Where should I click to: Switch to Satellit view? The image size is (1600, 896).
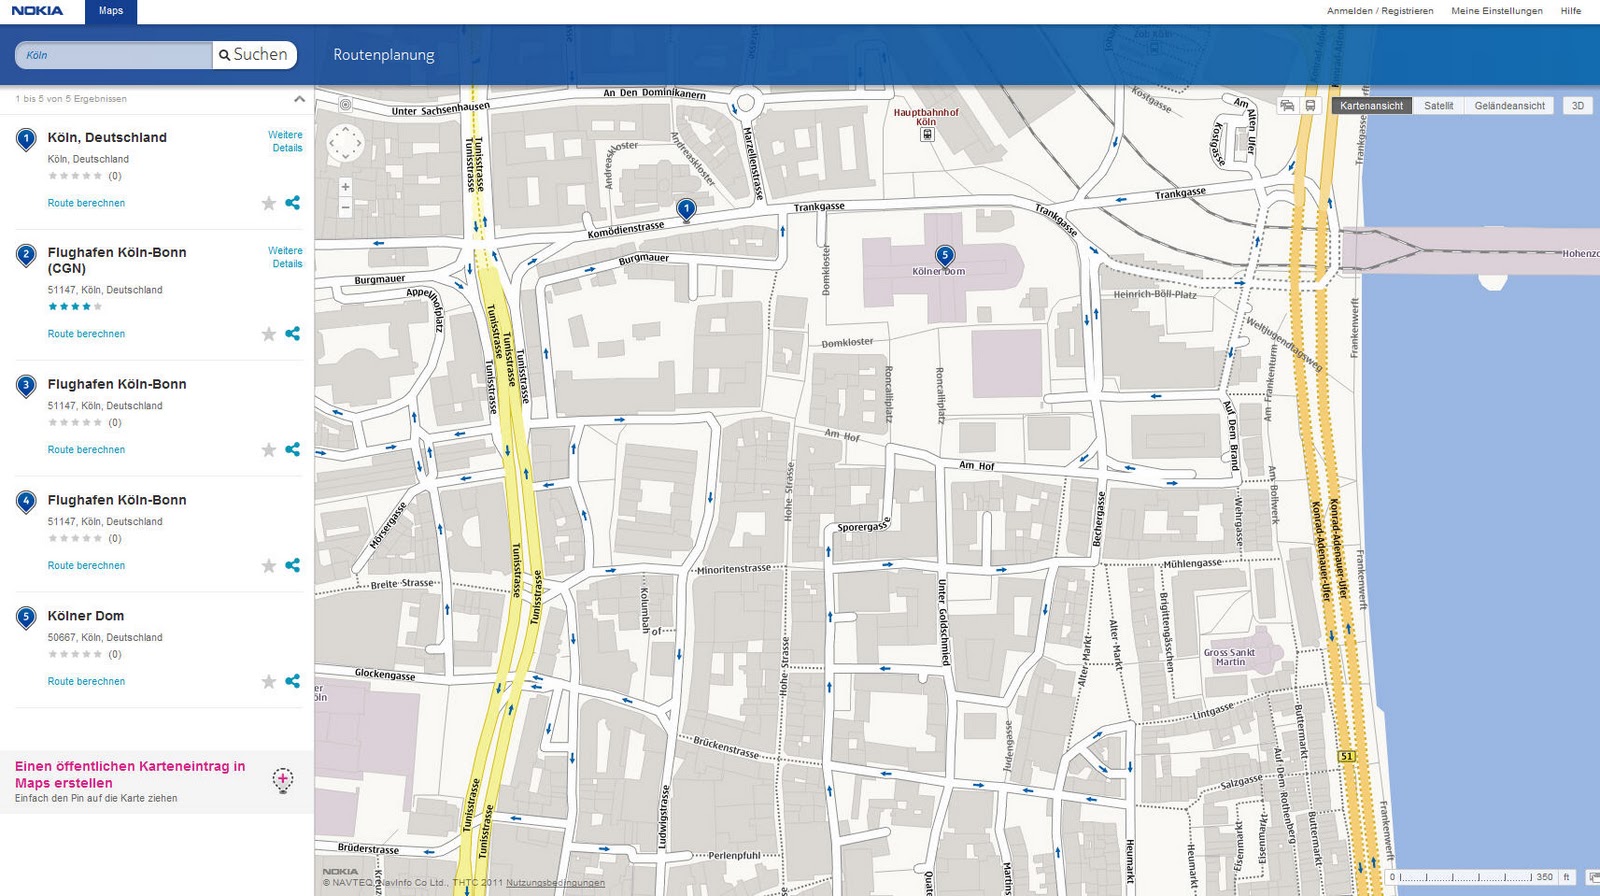1438,106
